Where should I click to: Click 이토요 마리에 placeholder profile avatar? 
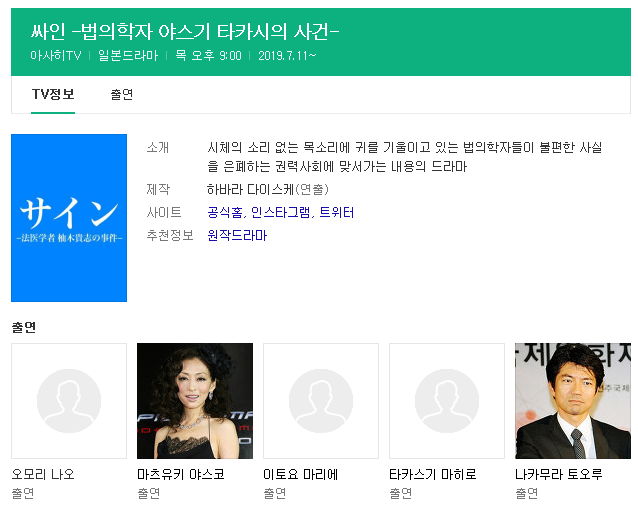pyautogui.click(x=321, y=401)
